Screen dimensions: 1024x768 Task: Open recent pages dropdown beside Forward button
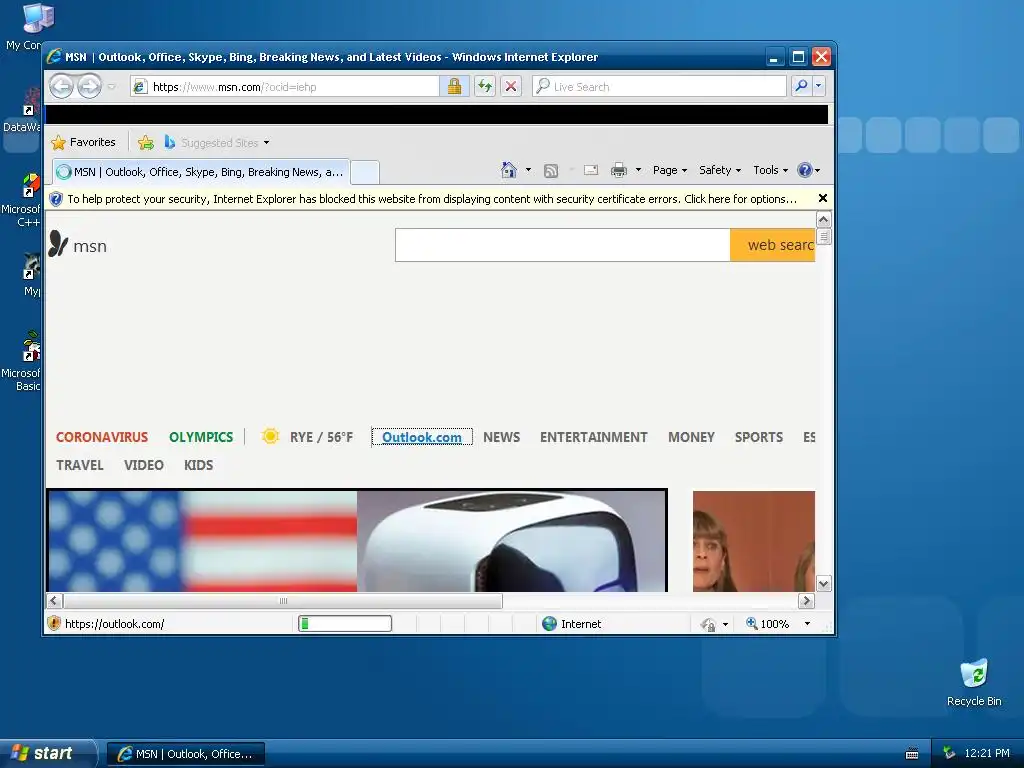click(112, 87)
